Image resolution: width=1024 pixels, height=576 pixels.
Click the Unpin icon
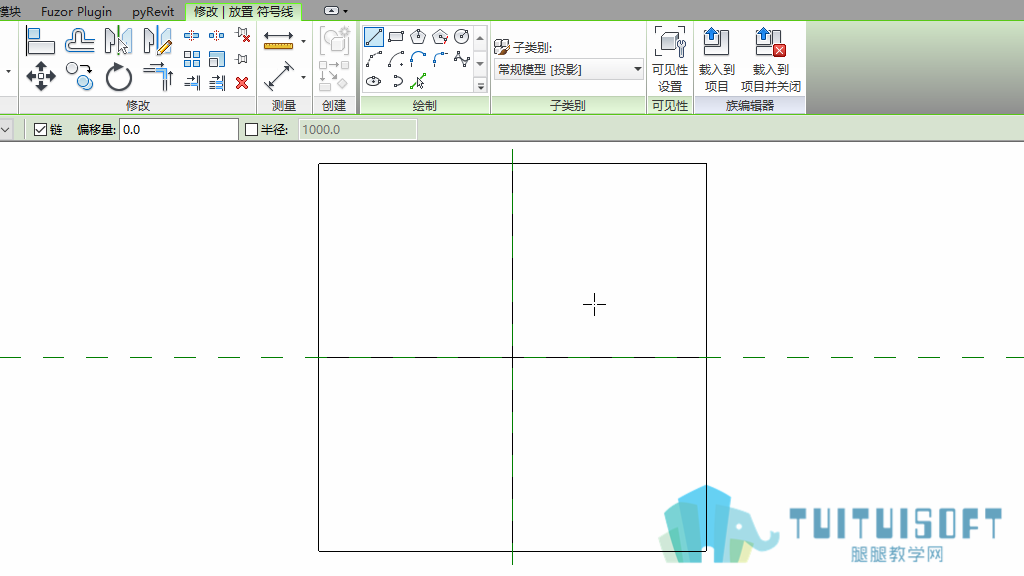tap(242, 35)
